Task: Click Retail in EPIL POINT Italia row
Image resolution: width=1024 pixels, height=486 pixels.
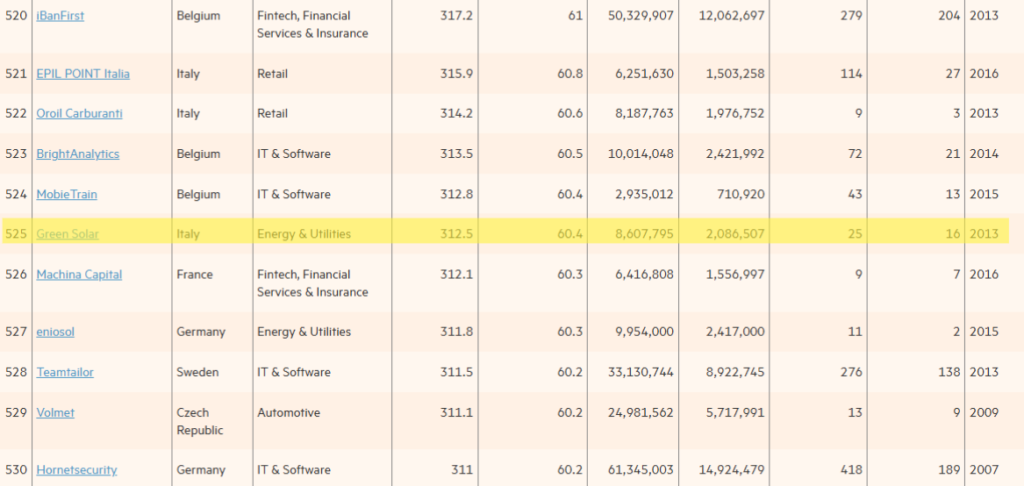Action: (272, 74)
